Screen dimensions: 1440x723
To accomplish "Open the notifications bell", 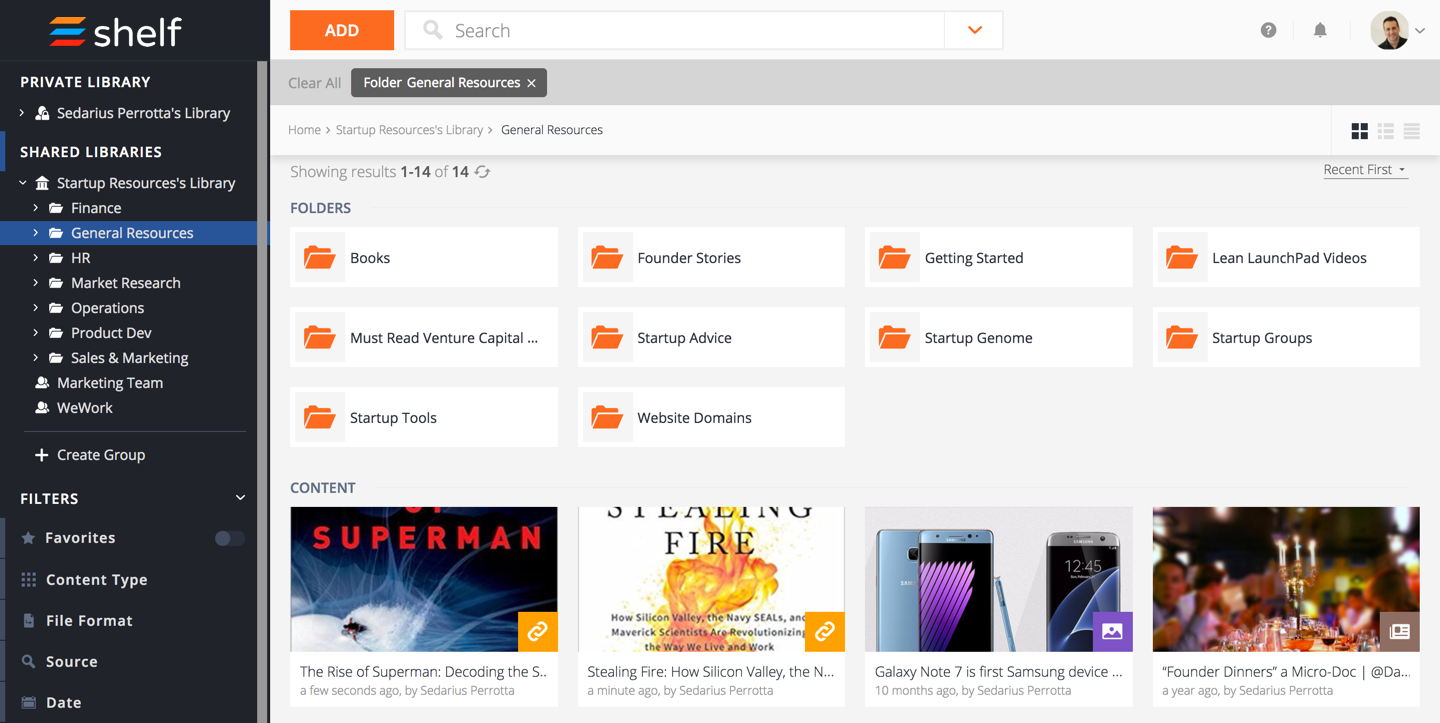I will (1320, 30).
